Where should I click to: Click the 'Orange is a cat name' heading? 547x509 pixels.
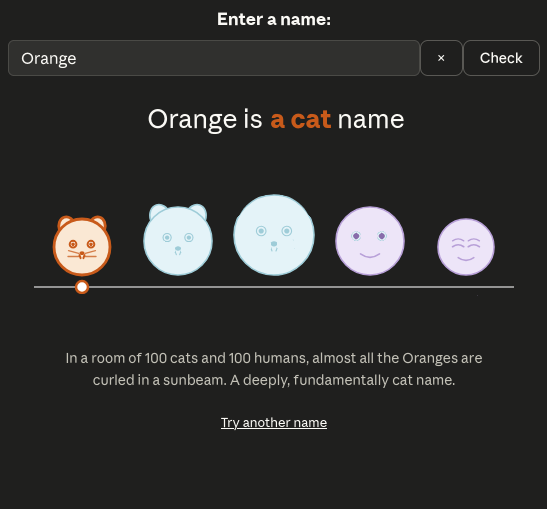(276, 119)
